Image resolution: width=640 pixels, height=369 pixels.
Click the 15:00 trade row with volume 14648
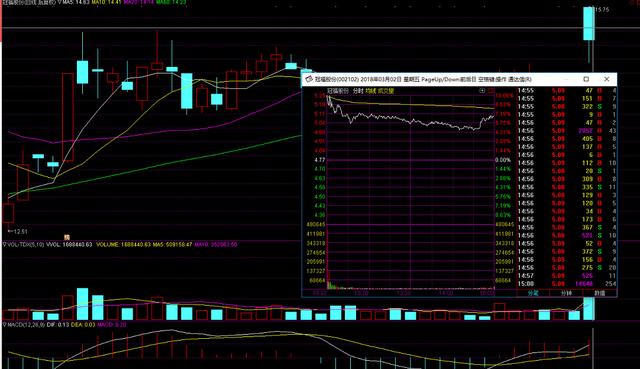click(567, 284)
